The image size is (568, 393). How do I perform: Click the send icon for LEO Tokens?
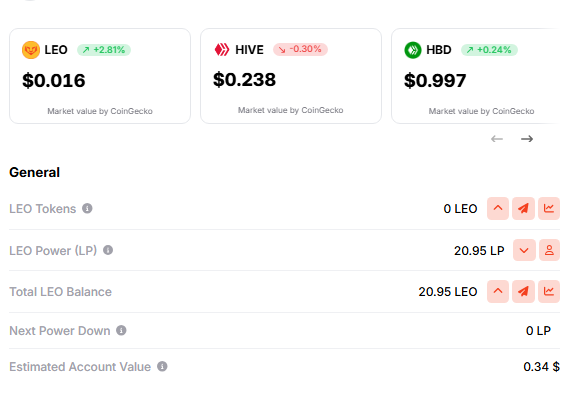coord(523,208)
